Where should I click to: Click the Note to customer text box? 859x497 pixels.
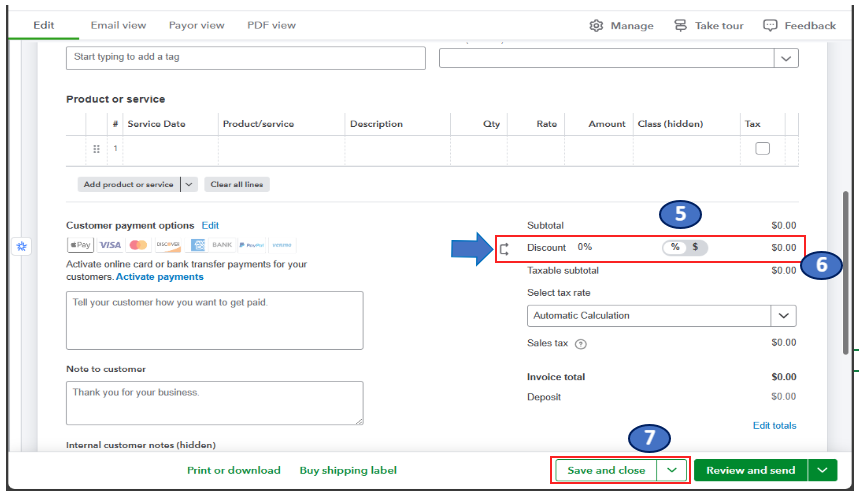[215, 403]
